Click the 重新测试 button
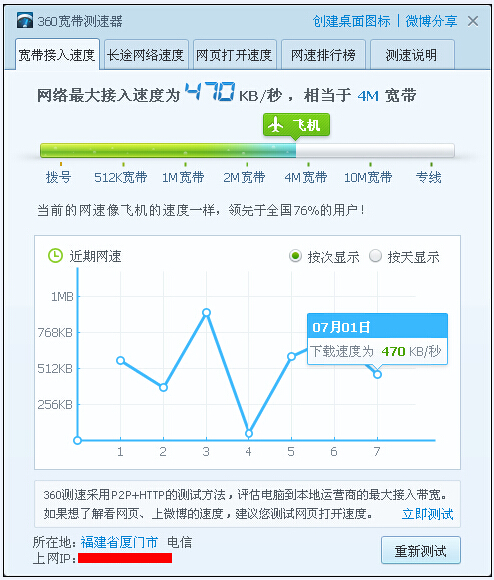The width and height of the screenshot is (494, 580). (x=421, y=550)
